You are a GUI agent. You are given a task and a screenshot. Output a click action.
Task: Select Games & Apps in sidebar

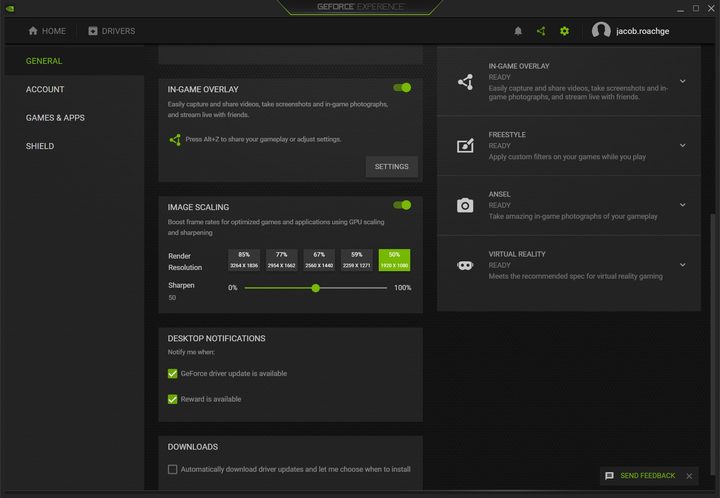(x=55, y=118)
